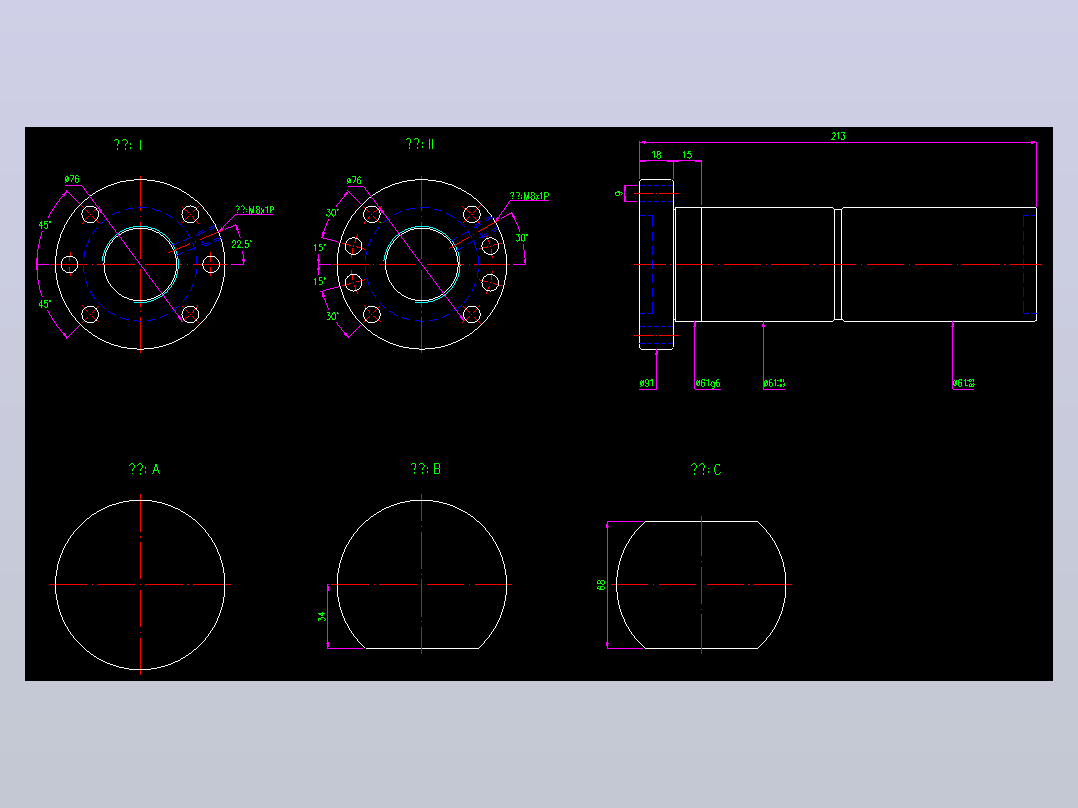Screen dimensions: 1078x808
Task: Select the M8x1P note in view II
Action: (529, 196)
